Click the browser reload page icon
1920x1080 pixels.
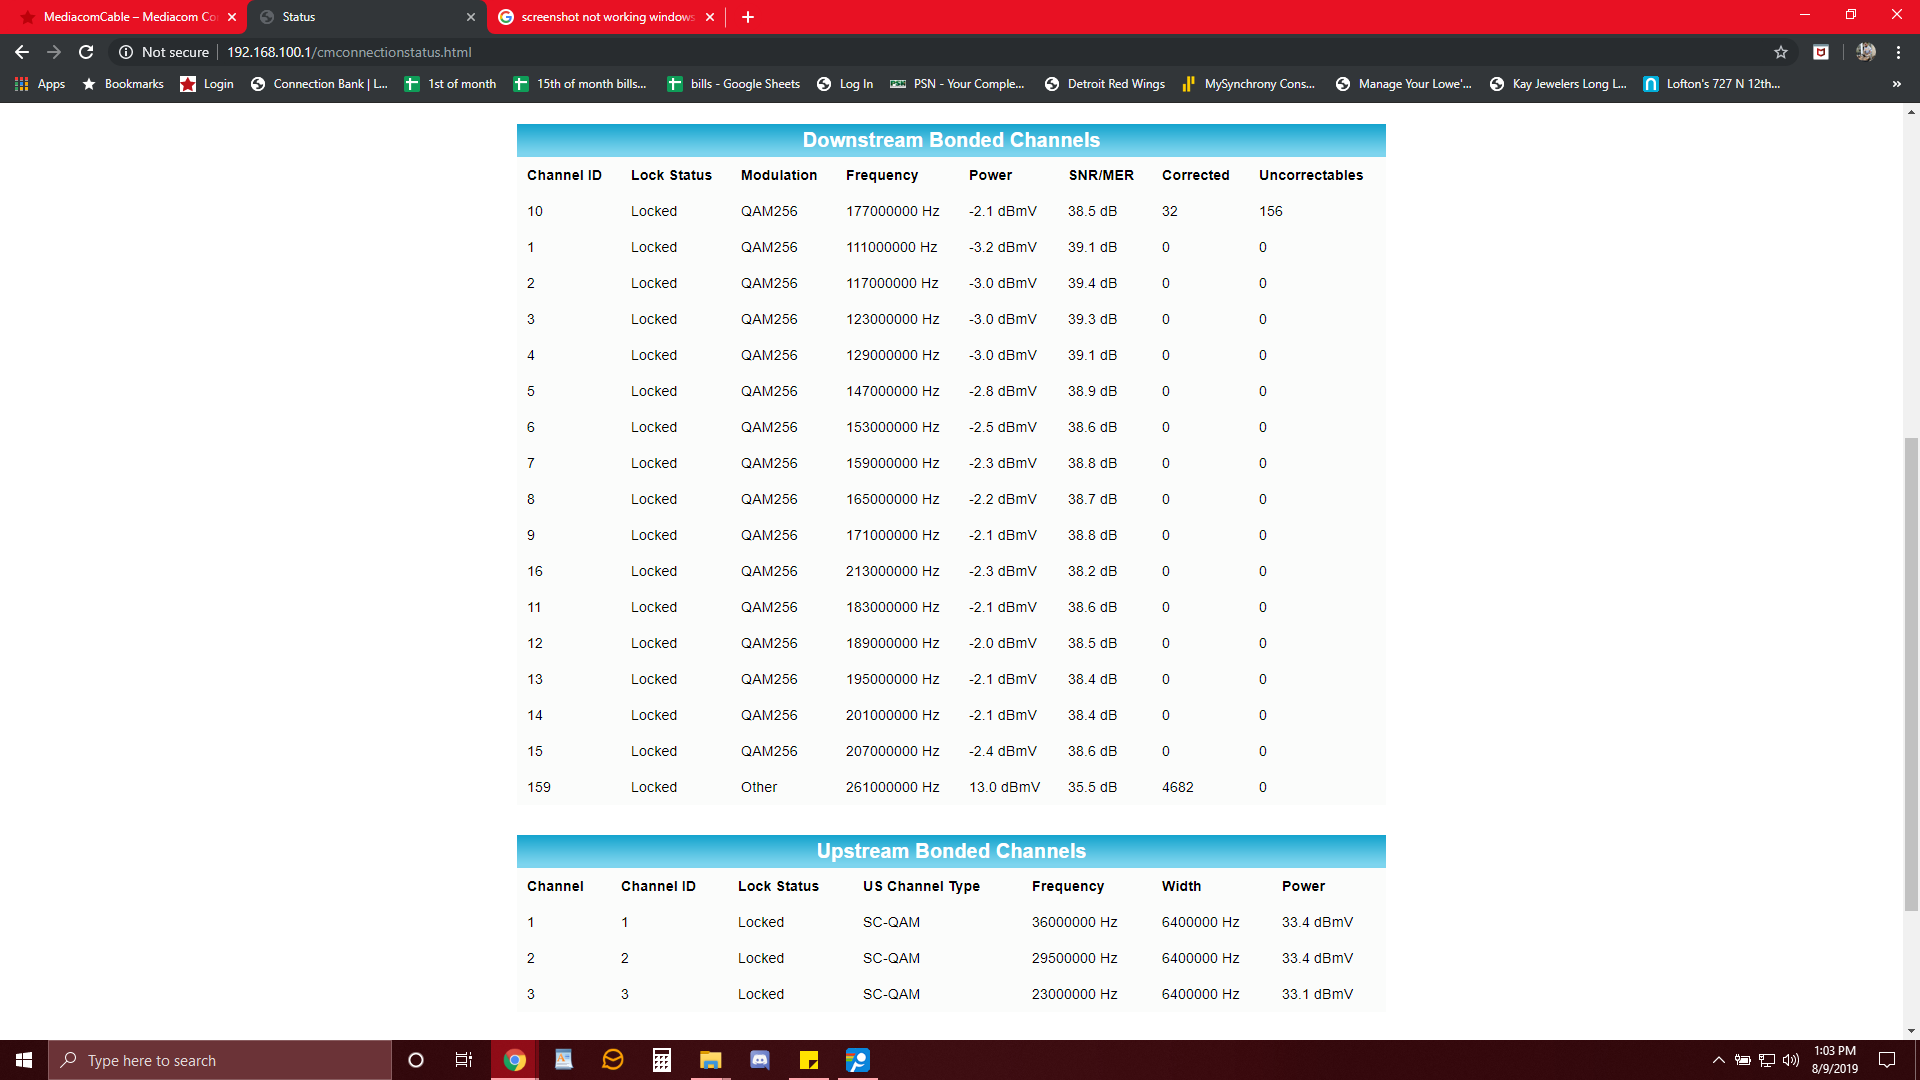pos(86,52)
